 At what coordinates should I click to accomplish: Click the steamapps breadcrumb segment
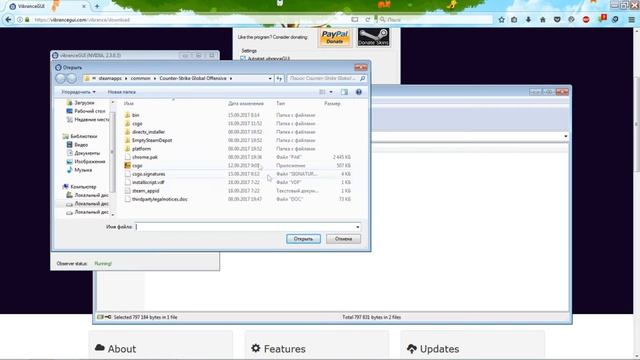tap(110, 78)
